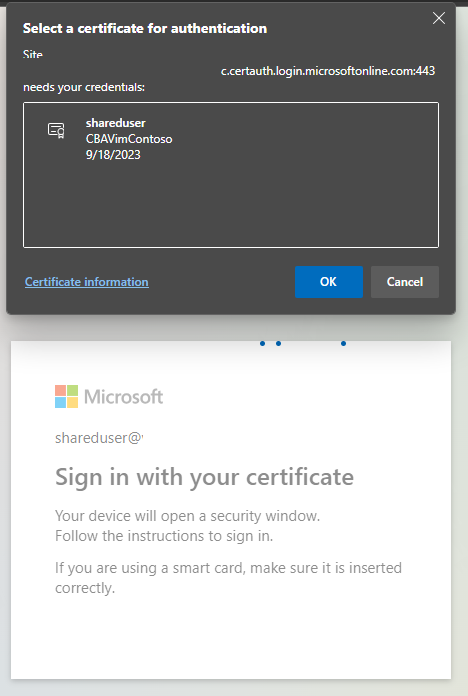The height and width of the screenshot is (696, 468).
Task: Cancel the certificate authentication dialog
Action: click(x=405, y=282)
